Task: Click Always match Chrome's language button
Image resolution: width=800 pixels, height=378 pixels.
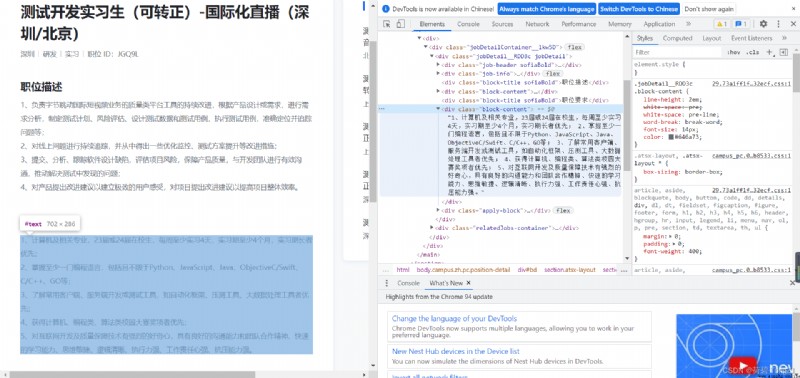Action: 546,9
